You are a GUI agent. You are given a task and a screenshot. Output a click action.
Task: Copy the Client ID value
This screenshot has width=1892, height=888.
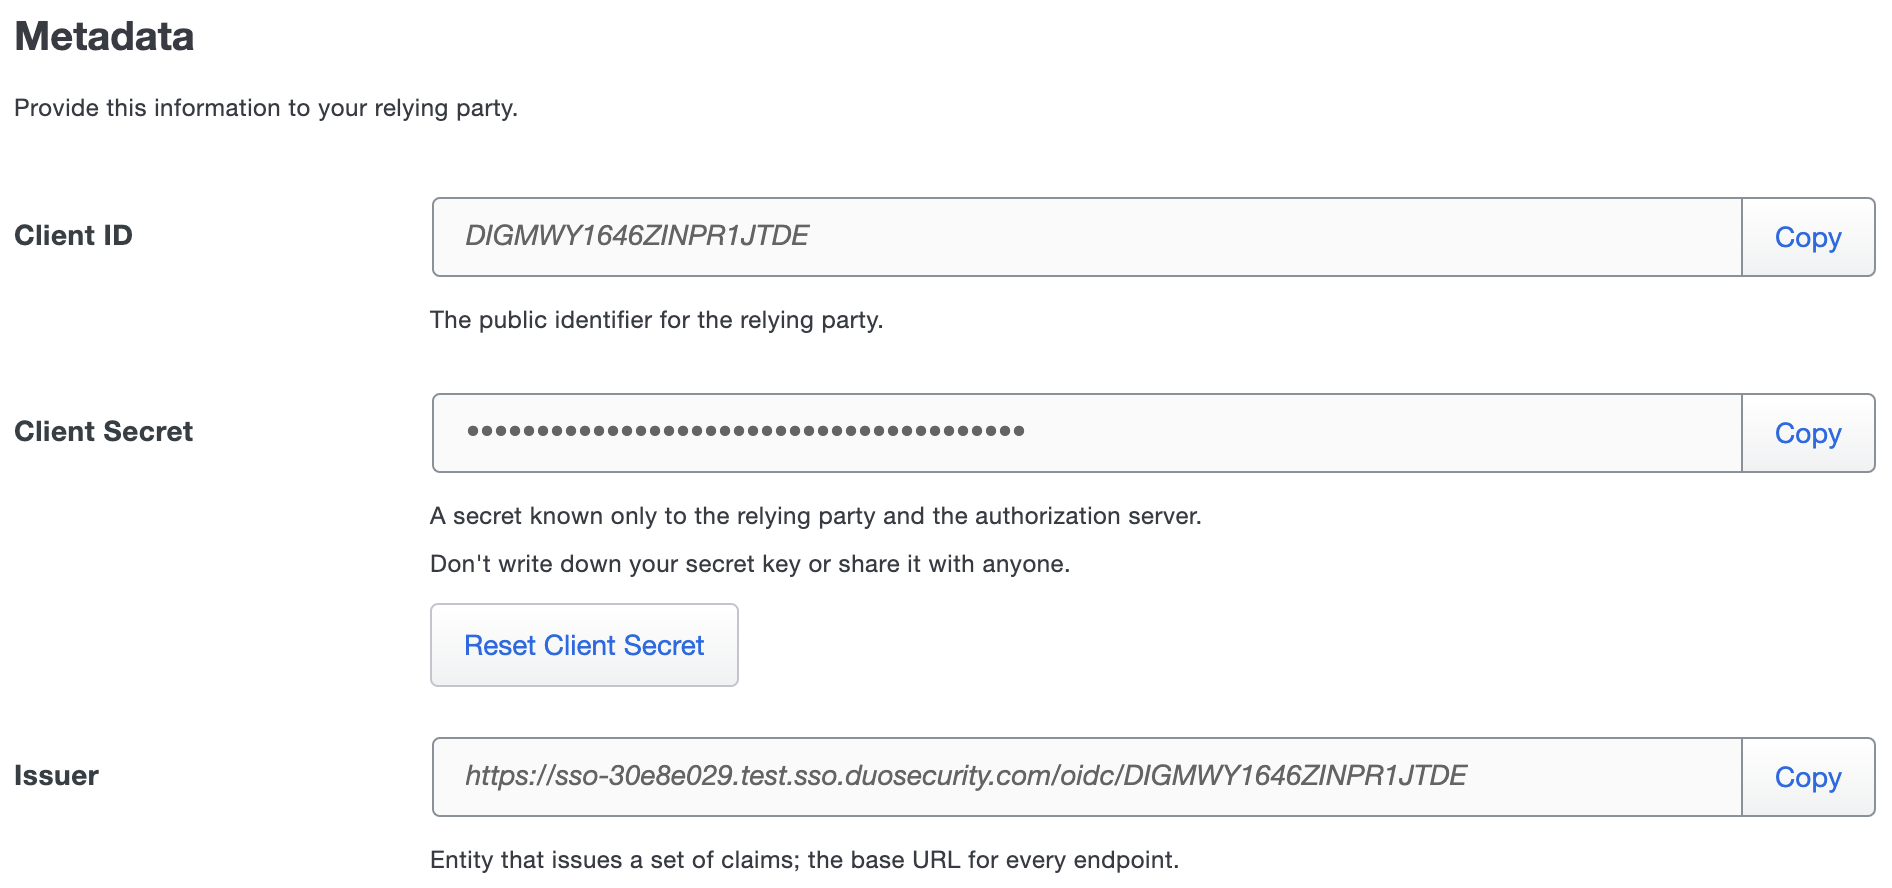(x=1806, y=237)
